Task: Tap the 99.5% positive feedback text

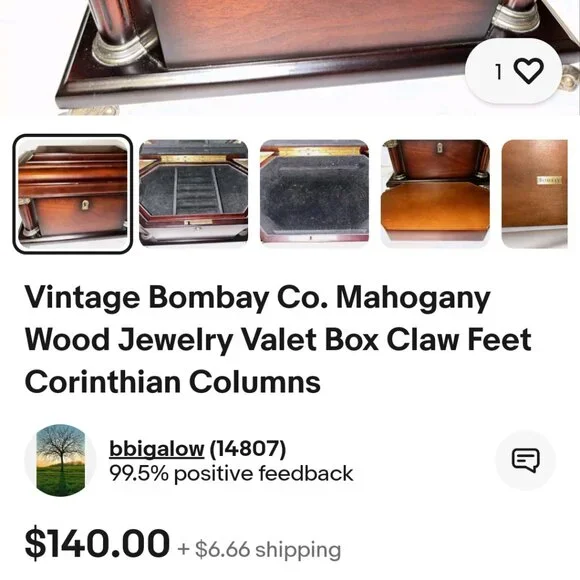Action: pyautogui.click(x=231, y=474)
